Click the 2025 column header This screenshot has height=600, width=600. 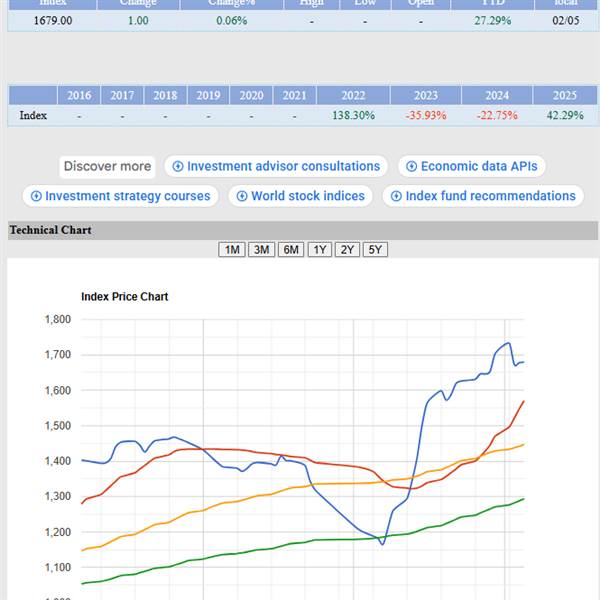[x=565, y=96]
